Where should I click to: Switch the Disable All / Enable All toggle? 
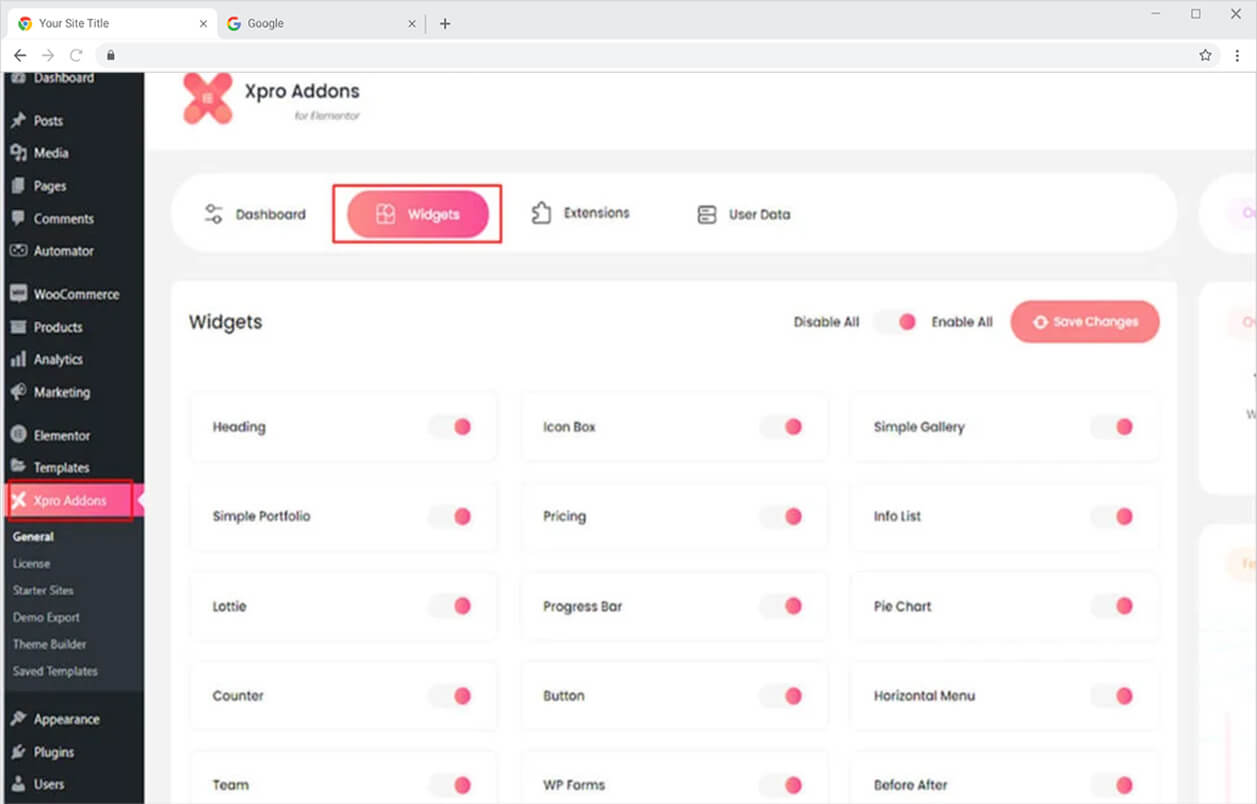pos(895,322)
